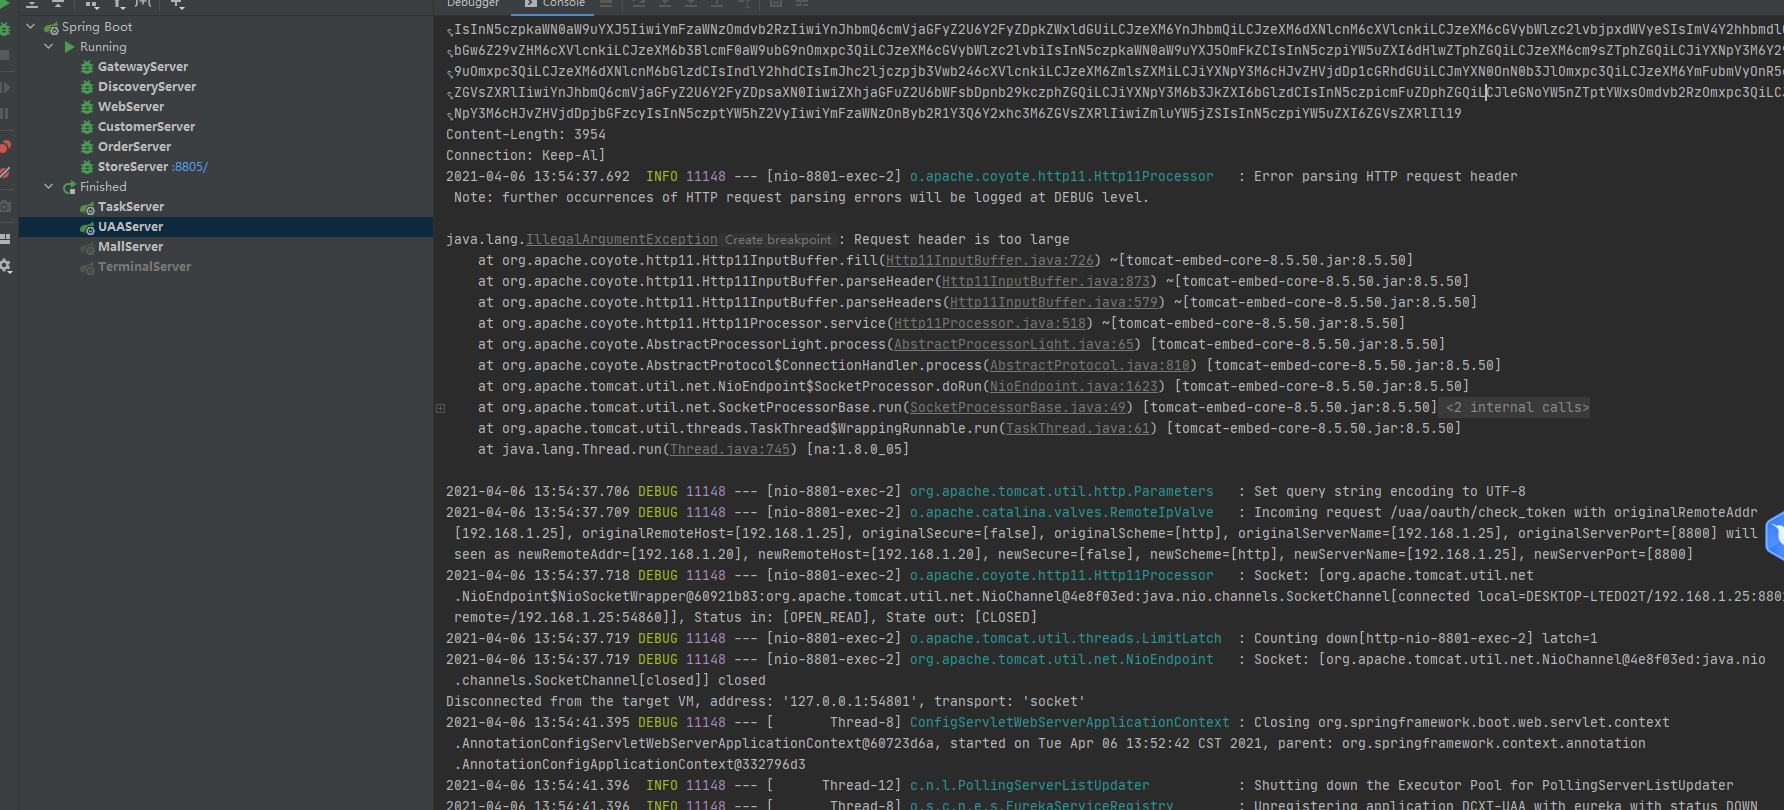Click the UAAServer spring icon

(87, 228)
